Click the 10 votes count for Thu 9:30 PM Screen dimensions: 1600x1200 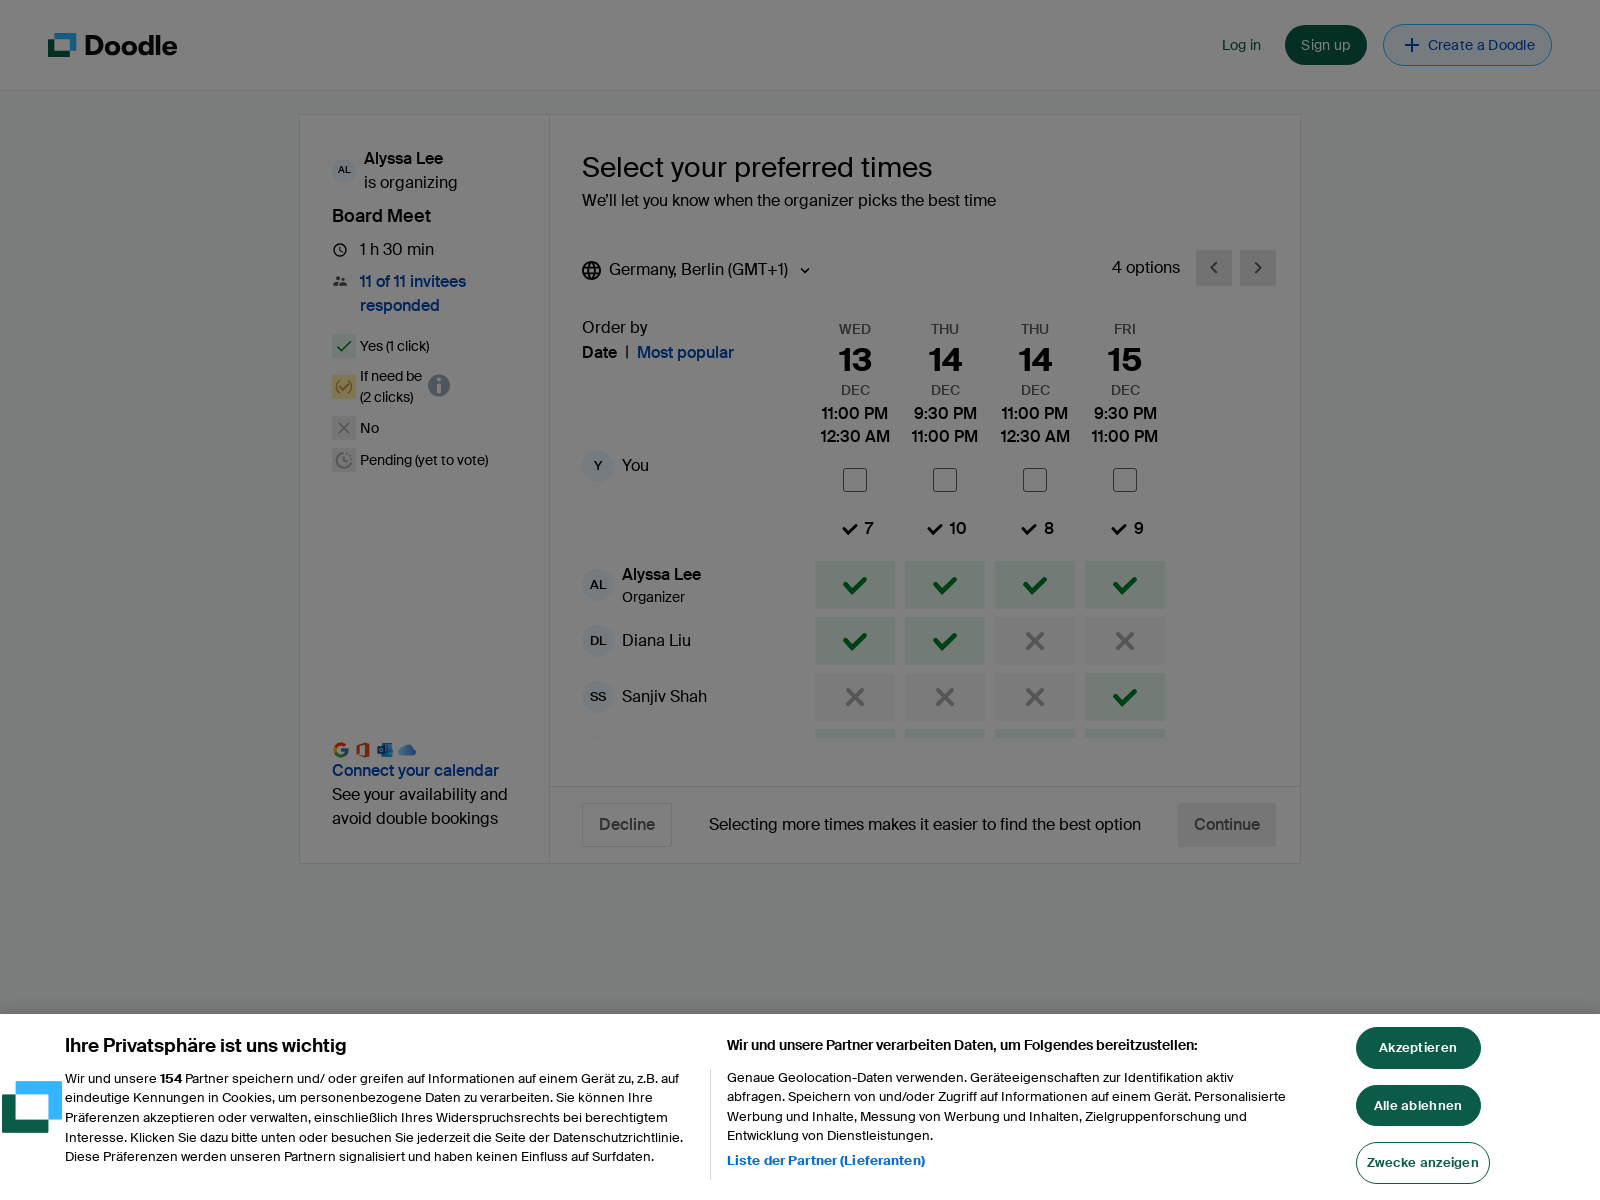tap(946, 528)
